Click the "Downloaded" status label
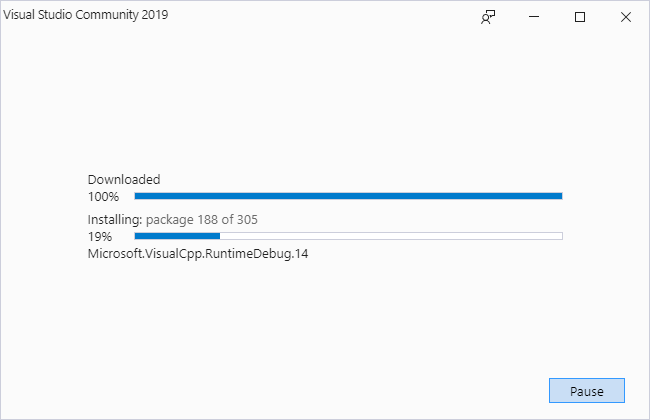650x420 pixels. [124, 180]
